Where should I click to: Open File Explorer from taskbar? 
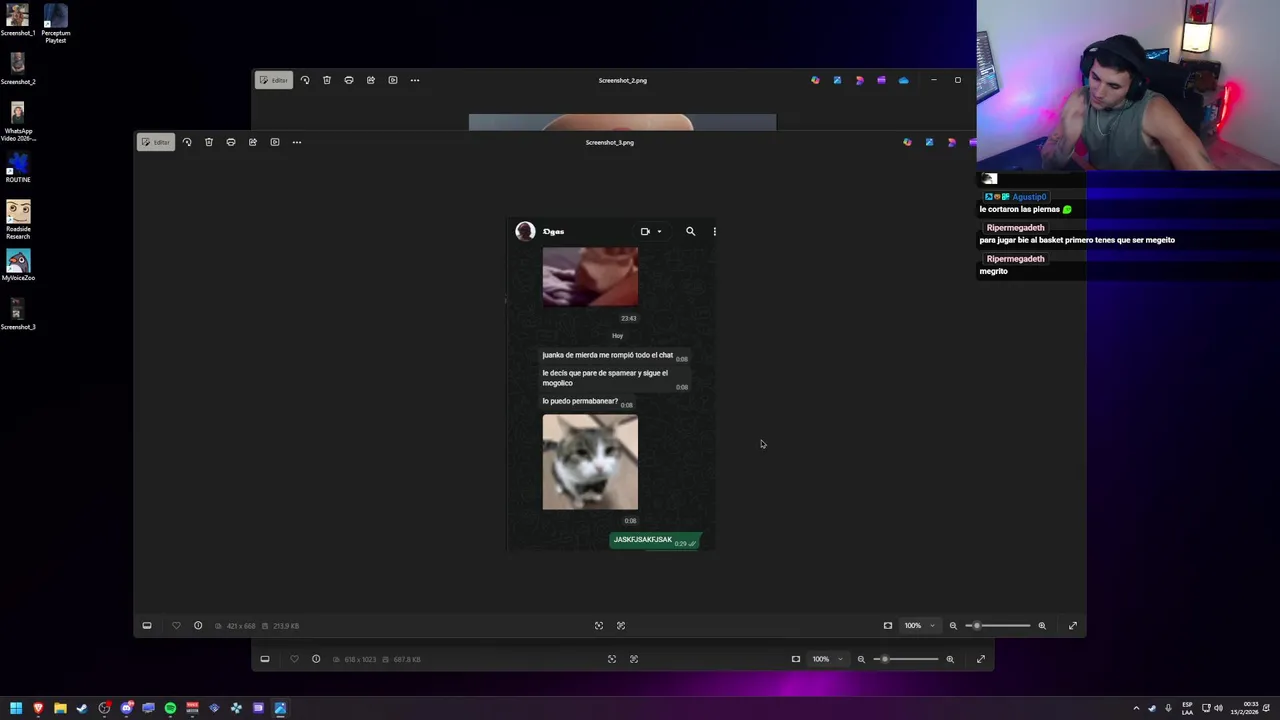(x=60, y=708)
